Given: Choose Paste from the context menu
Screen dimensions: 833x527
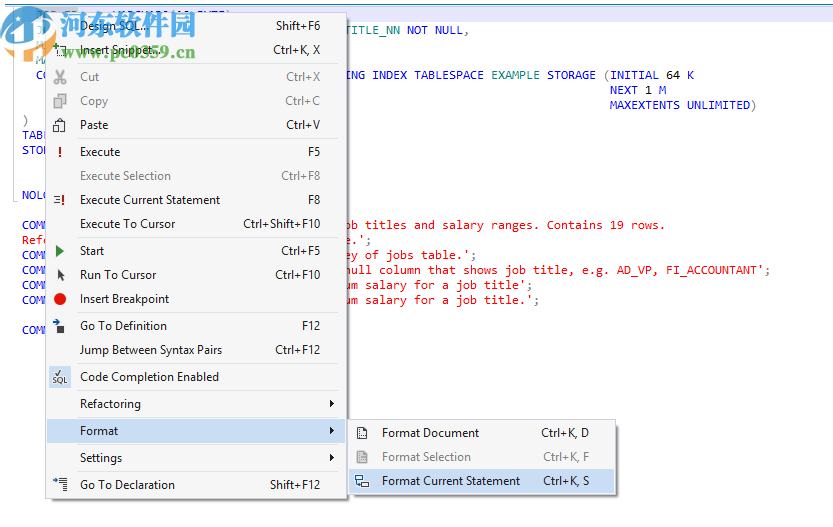Looking at the screenshot, I should [x=196, y=125].
